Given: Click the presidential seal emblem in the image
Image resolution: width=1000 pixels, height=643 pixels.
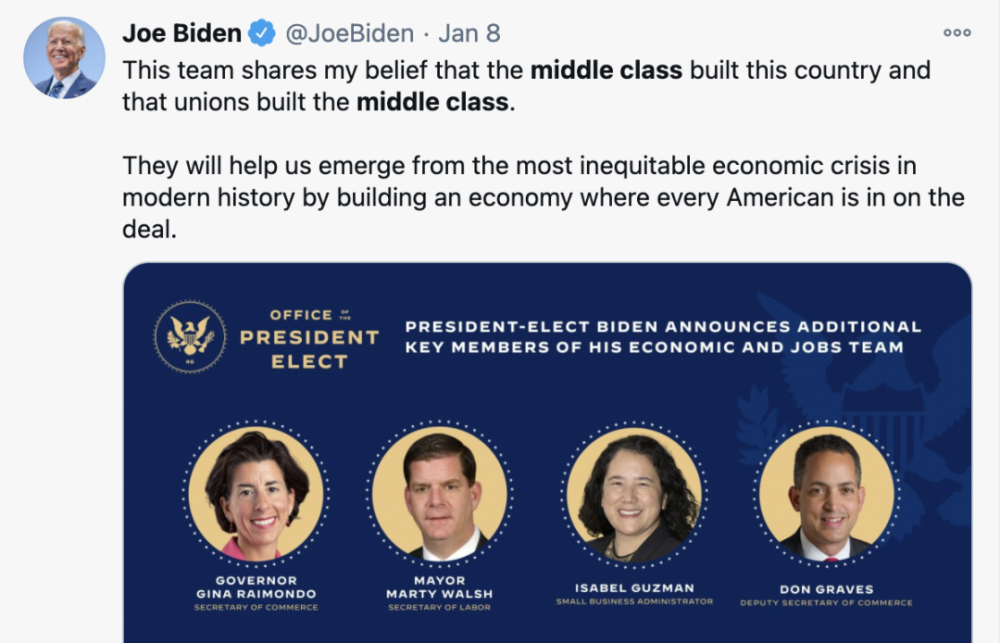Looking at the screenshot, I should click(x=190, y=336).
